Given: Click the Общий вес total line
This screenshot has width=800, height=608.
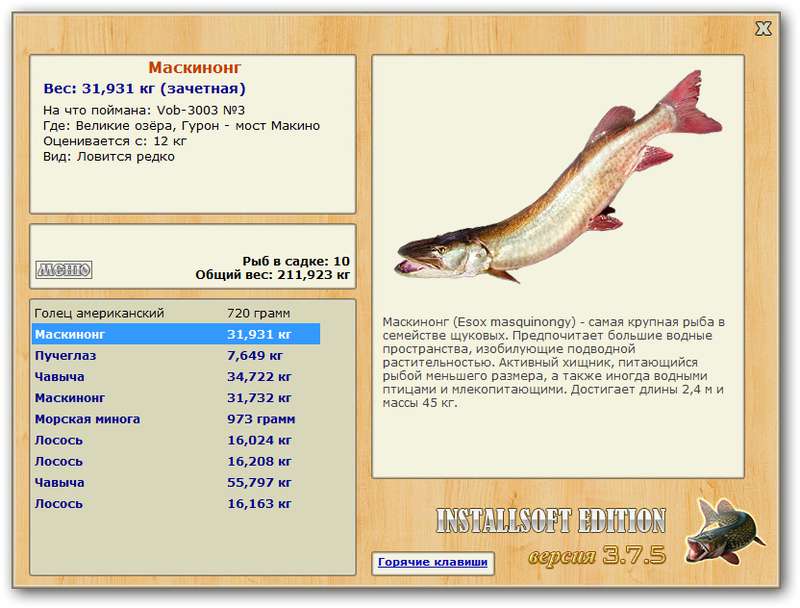Looking at the screenshot, I should pyautogui.click(x=272, y=275).
